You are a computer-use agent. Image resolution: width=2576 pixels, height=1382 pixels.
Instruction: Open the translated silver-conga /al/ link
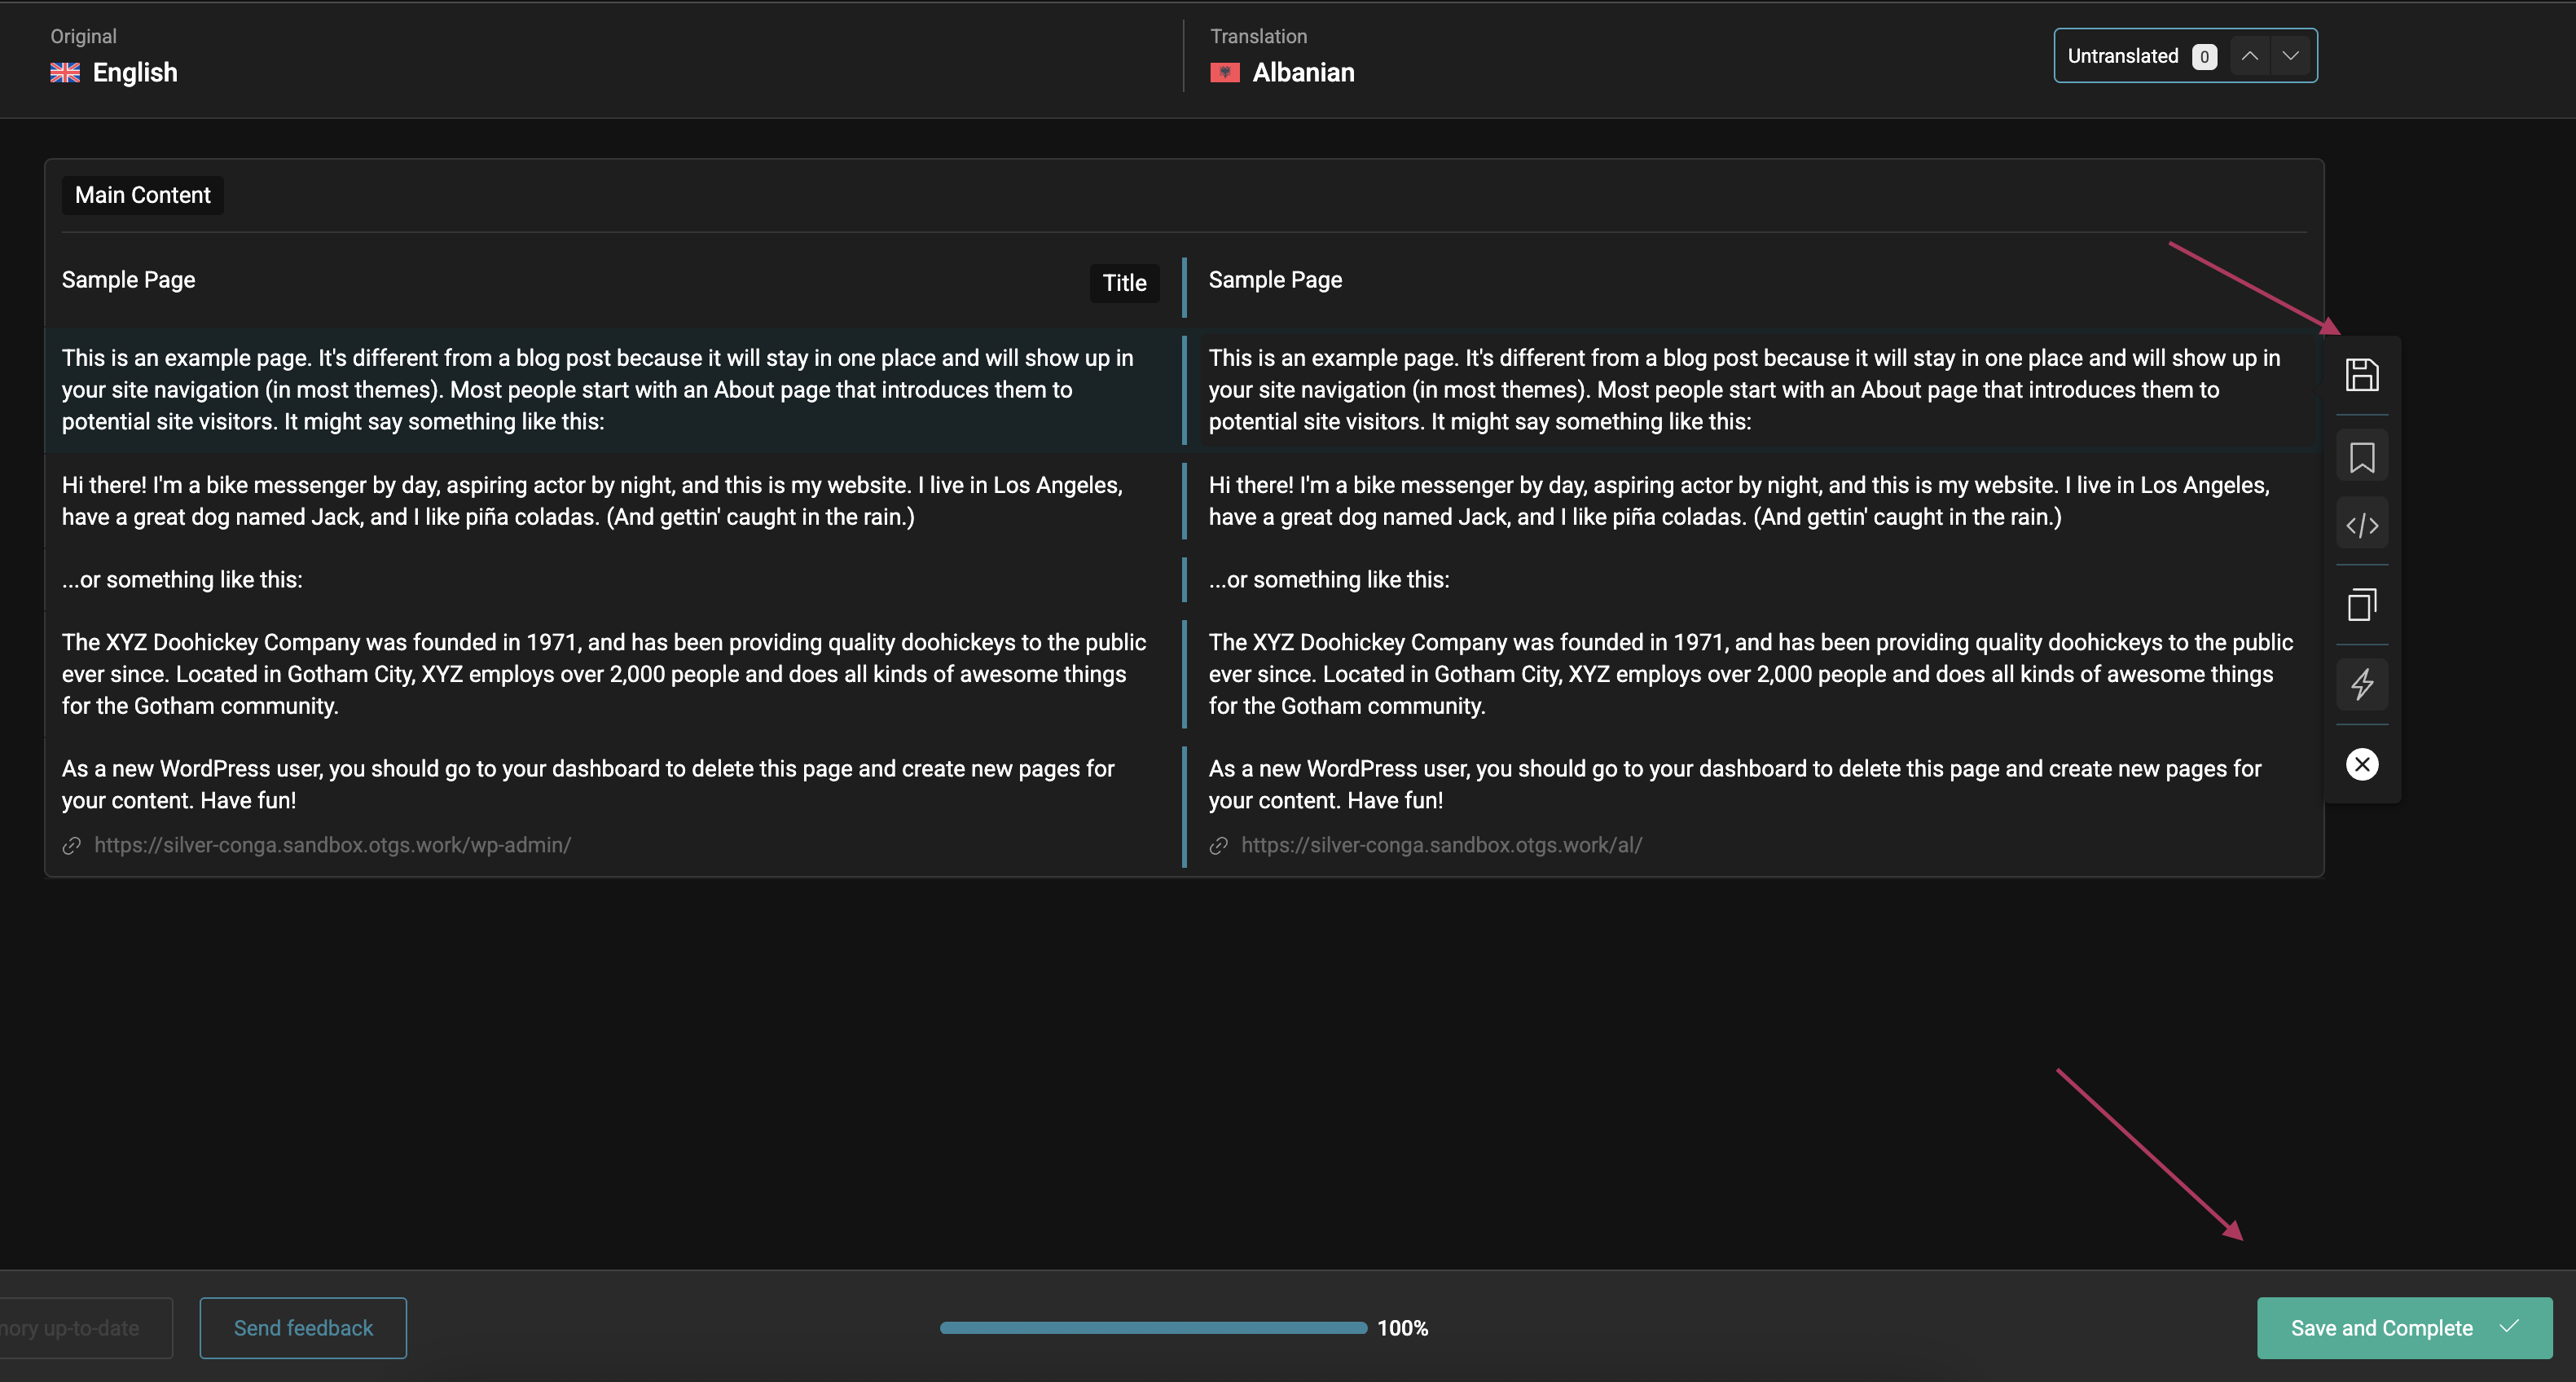[x=1441, y=845]
